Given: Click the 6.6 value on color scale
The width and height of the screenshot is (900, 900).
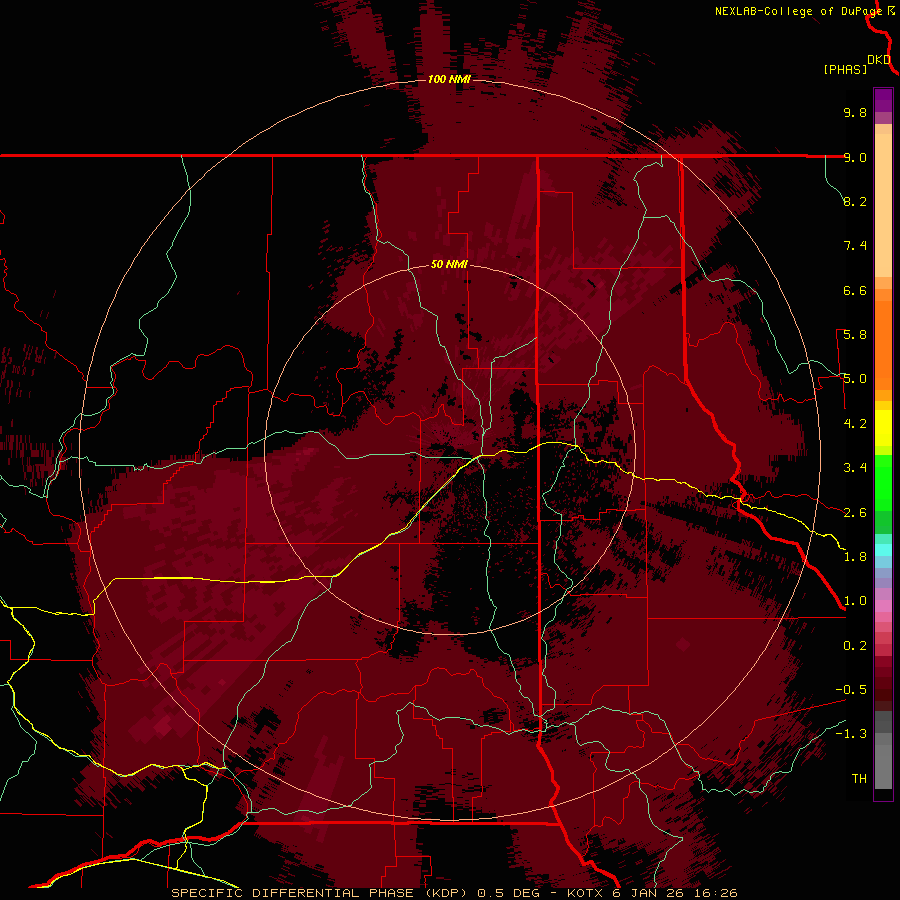Looking at the screenshot, I should (x=855, y=290).
